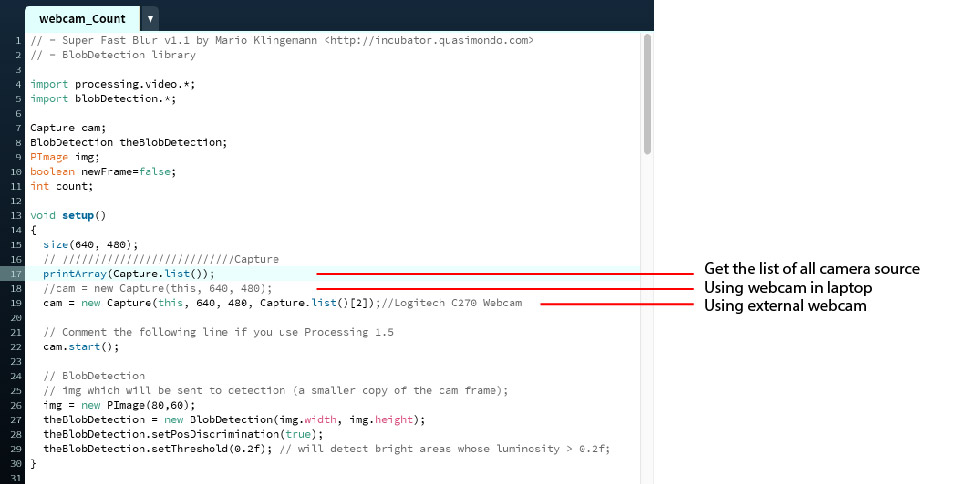
Task: Click the 'boolean newFrame=false' line
Action: (x=102, y=171)
